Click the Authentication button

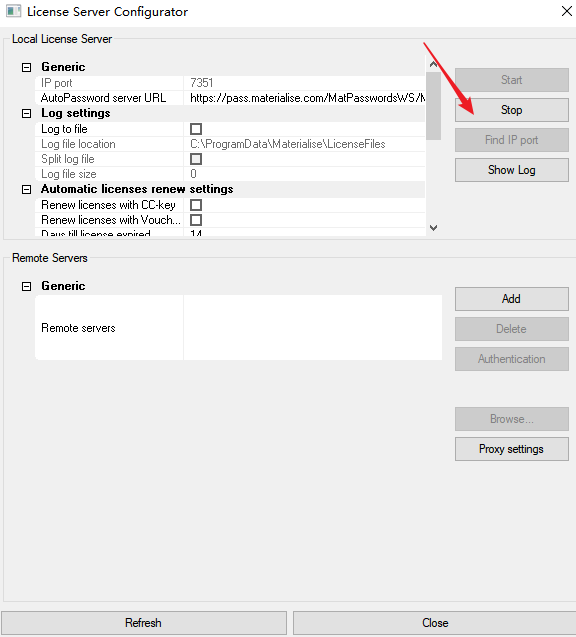[x=511, y=359]
